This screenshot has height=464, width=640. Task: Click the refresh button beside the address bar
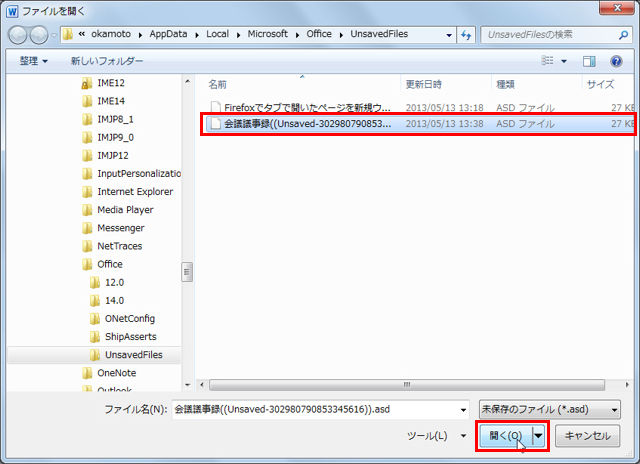pos(466,35)
